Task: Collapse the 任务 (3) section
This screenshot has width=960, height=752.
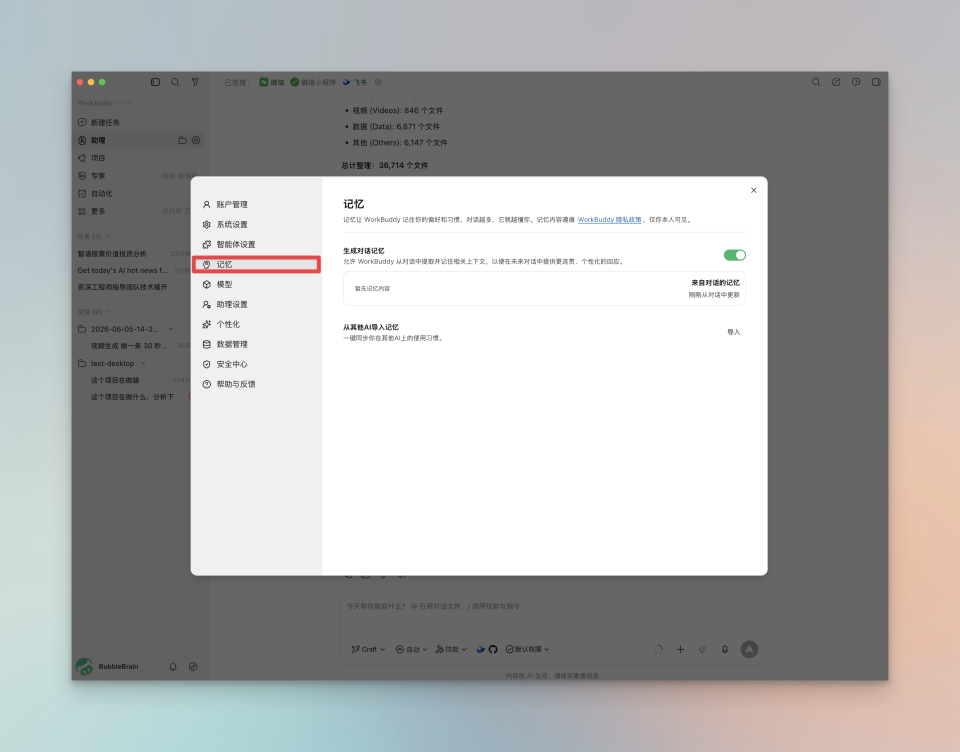Action: (x=94, y=236)
